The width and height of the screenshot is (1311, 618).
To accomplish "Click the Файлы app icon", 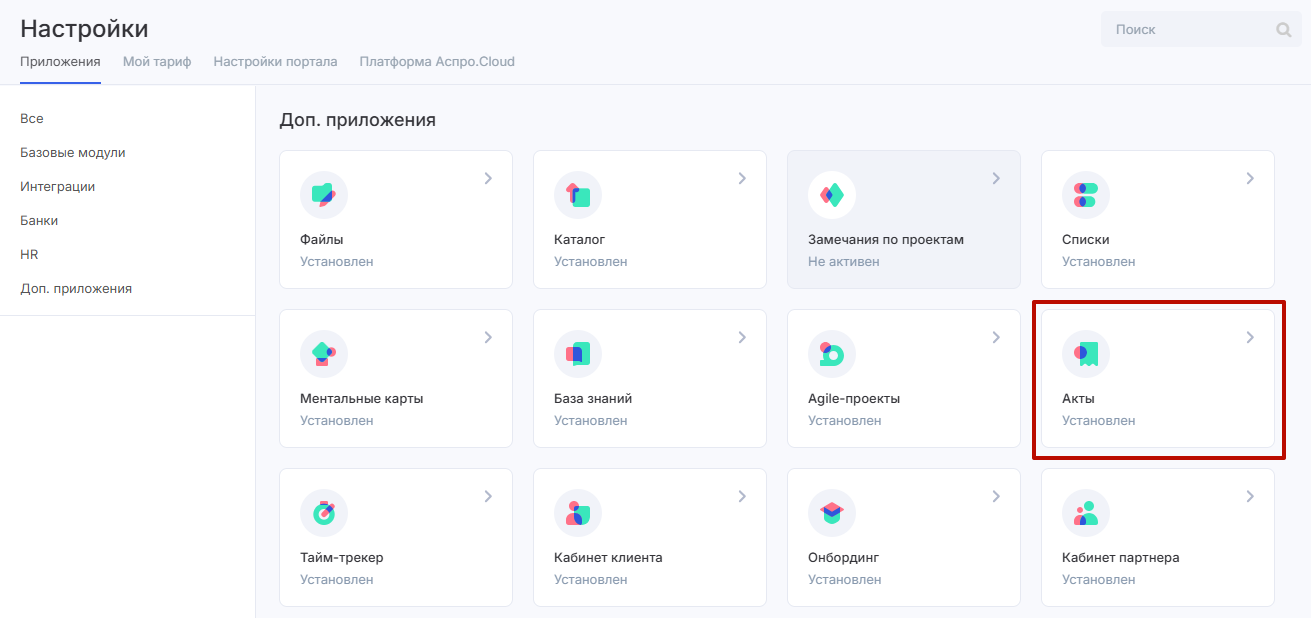I will coord(324,195).
